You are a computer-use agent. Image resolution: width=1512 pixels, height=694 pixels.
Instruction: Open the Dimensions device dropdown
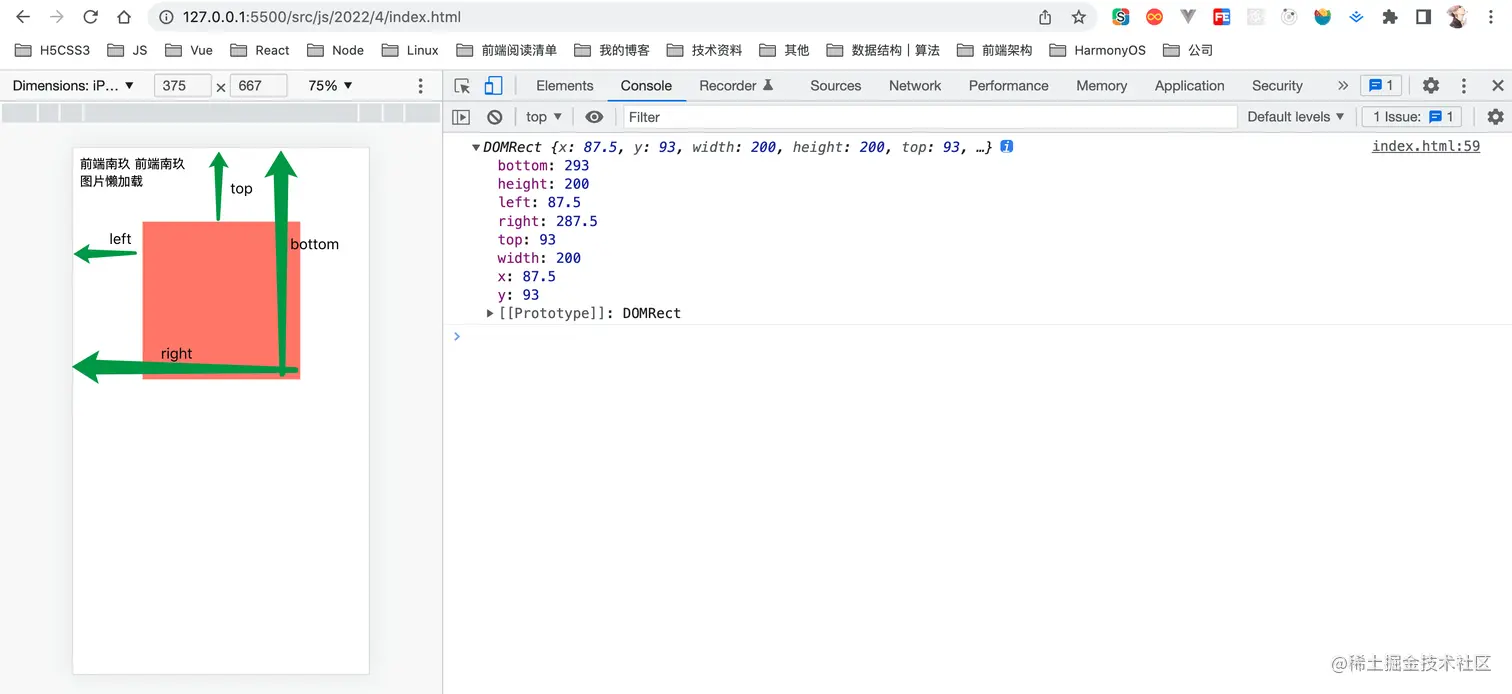(73, 86)
